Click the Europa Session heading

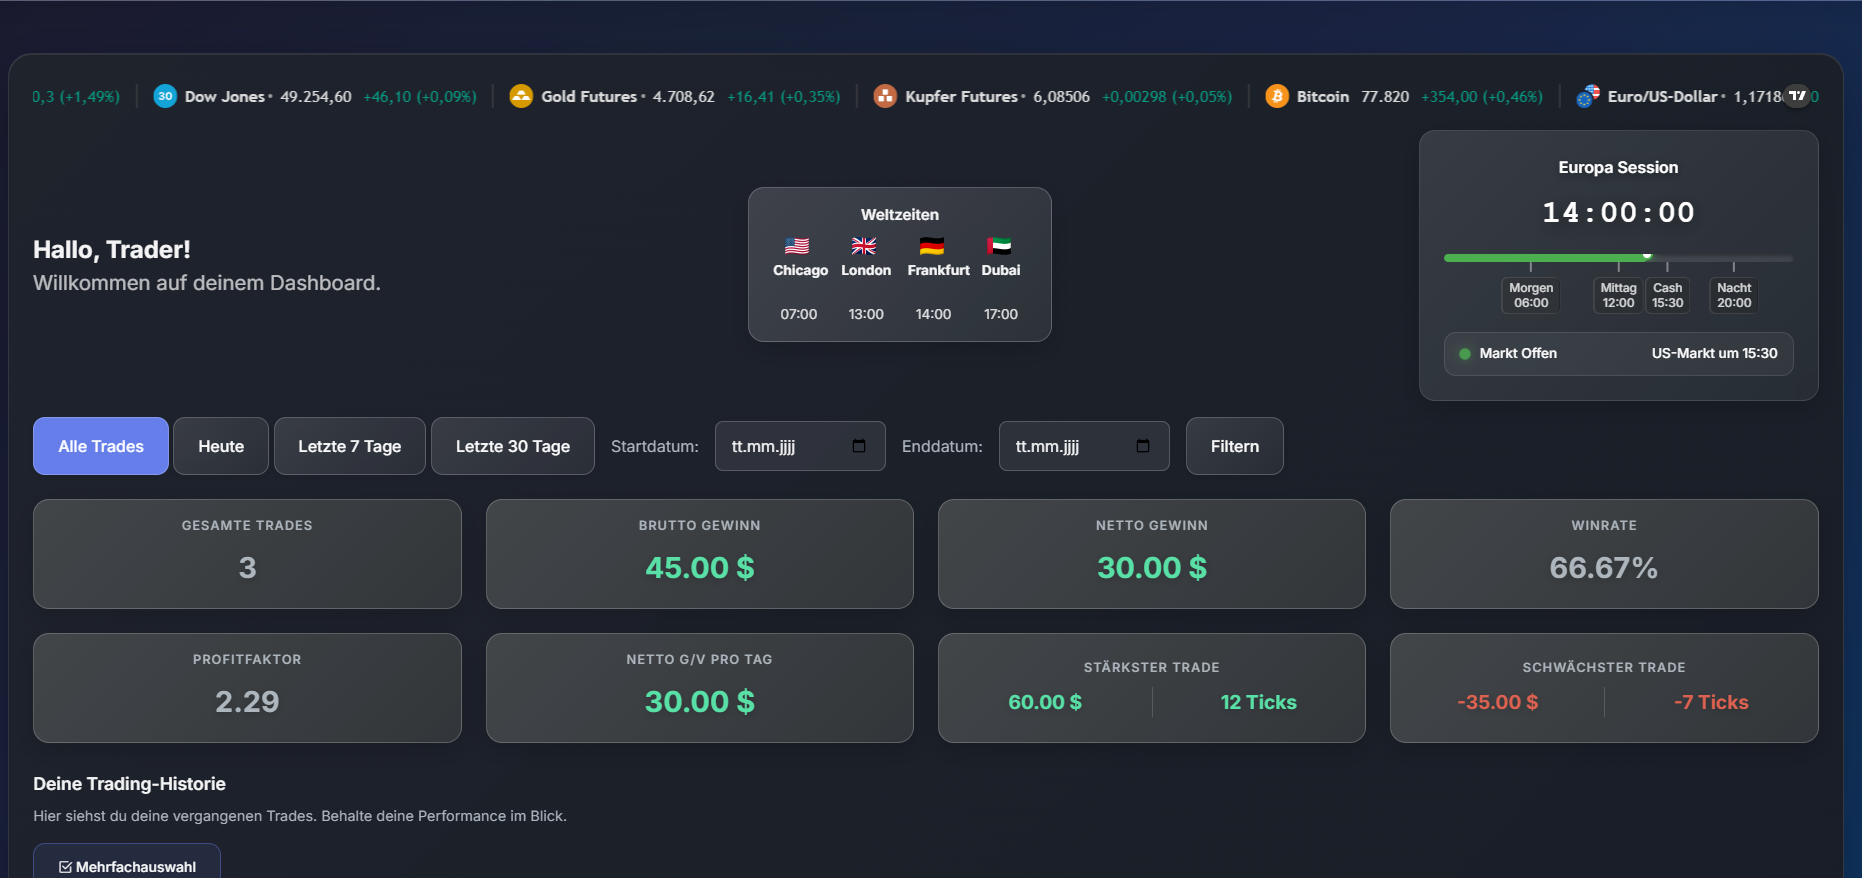[1618, 167]
